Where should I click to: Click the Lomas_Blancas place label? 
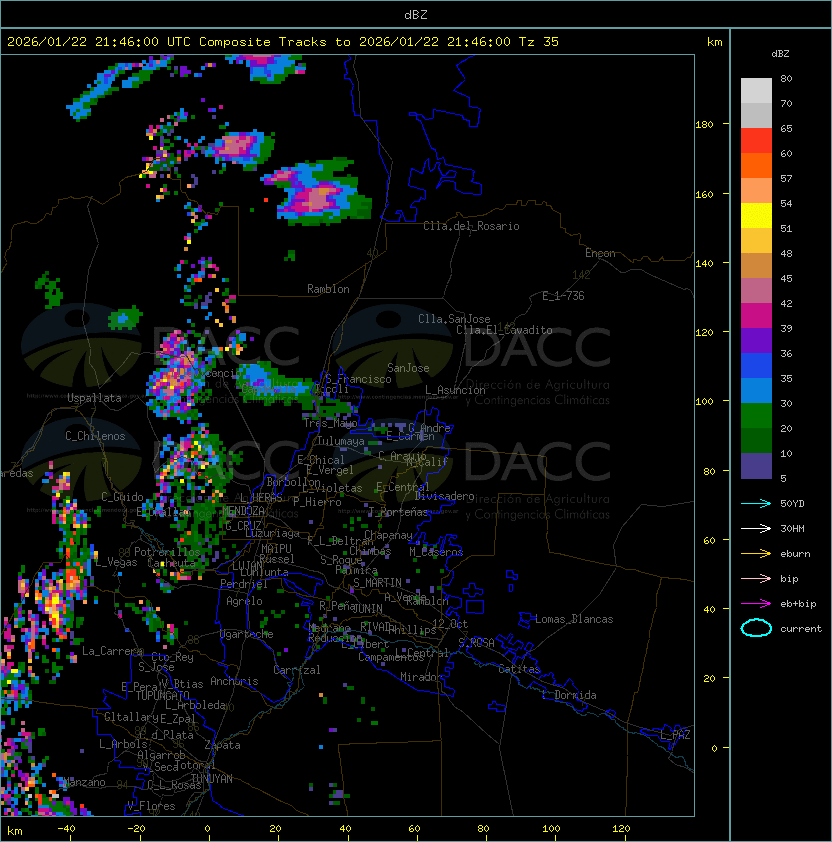coord(574,619)
